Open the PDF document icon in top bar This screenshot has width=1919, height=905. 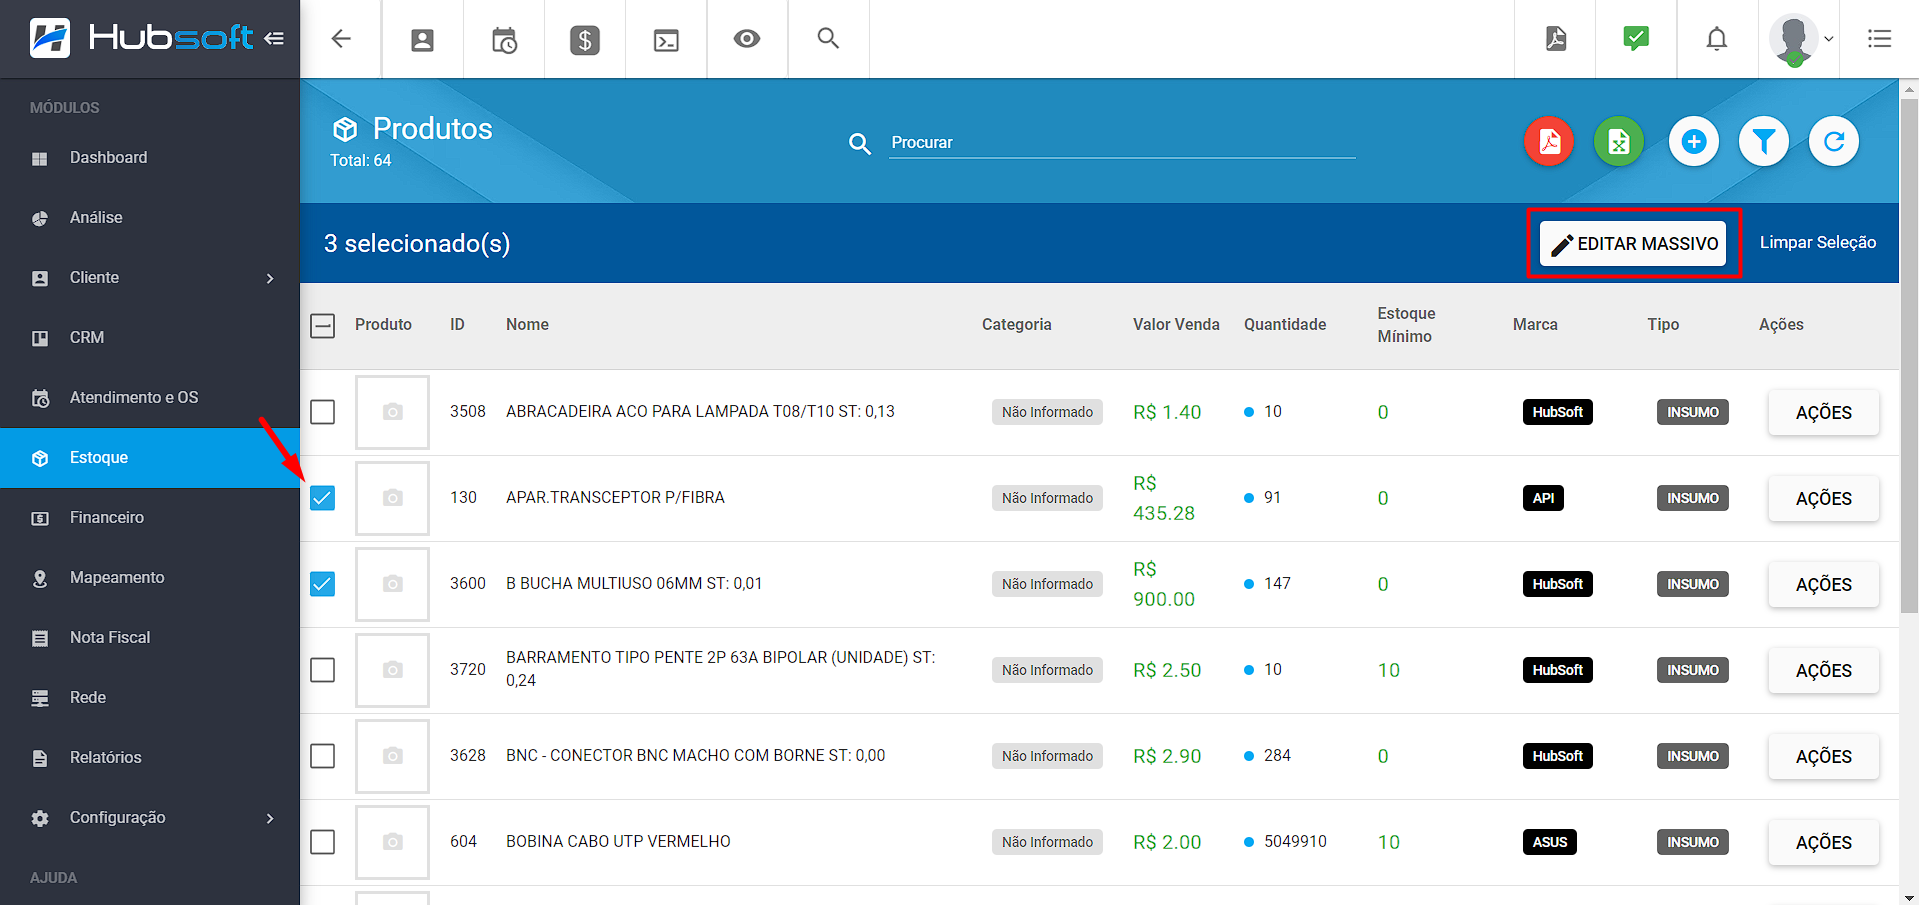click(1556, 39)
